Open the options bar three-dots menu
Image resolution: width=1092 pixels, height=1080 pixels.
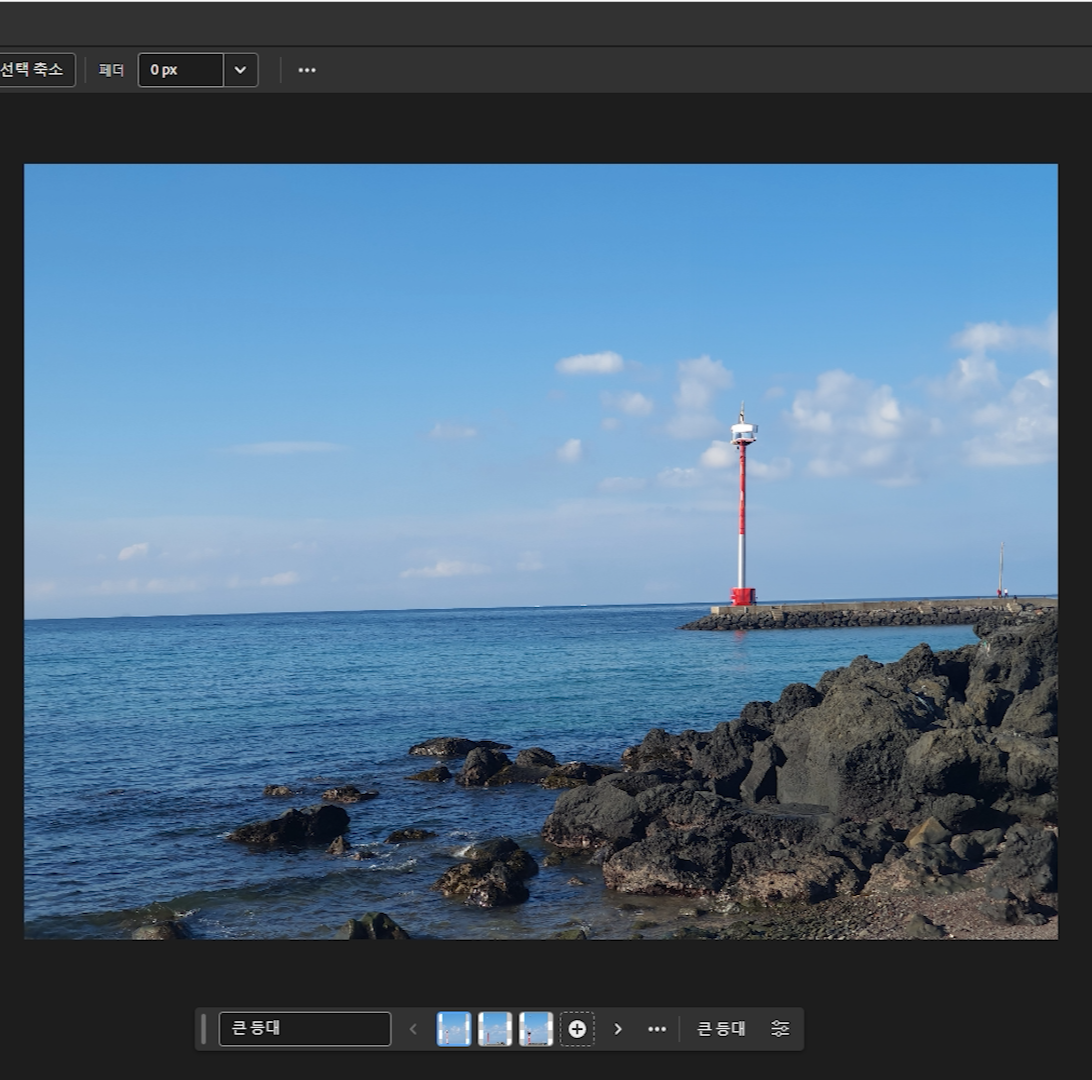(307, 70)
